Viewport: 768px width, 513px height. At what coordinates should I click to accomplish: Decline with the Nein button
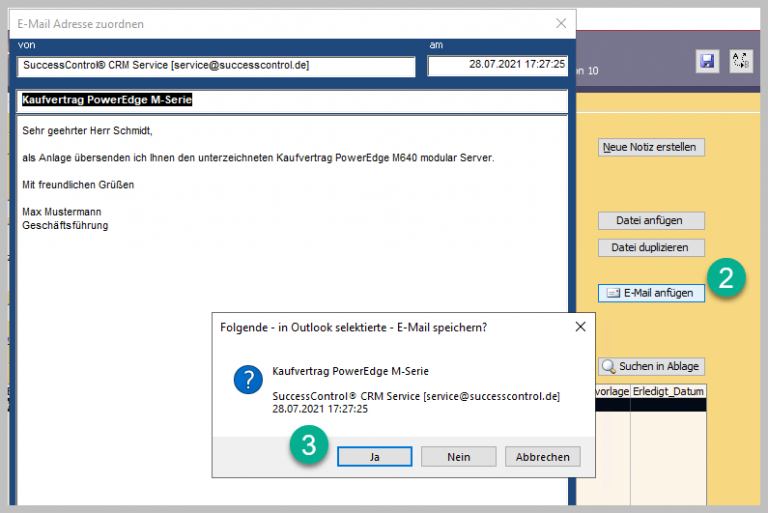458,457
